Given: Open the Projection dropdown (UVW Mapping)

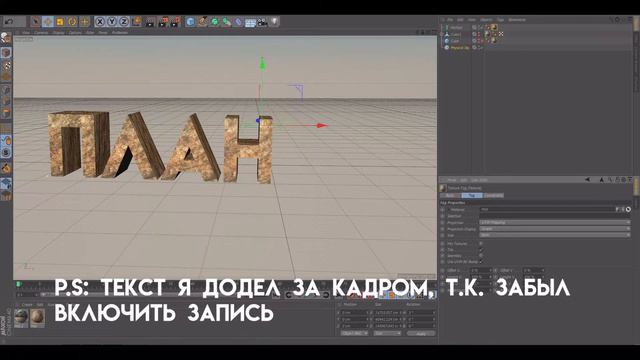Looking at the screenshot, I should click(x=555, y=222).
